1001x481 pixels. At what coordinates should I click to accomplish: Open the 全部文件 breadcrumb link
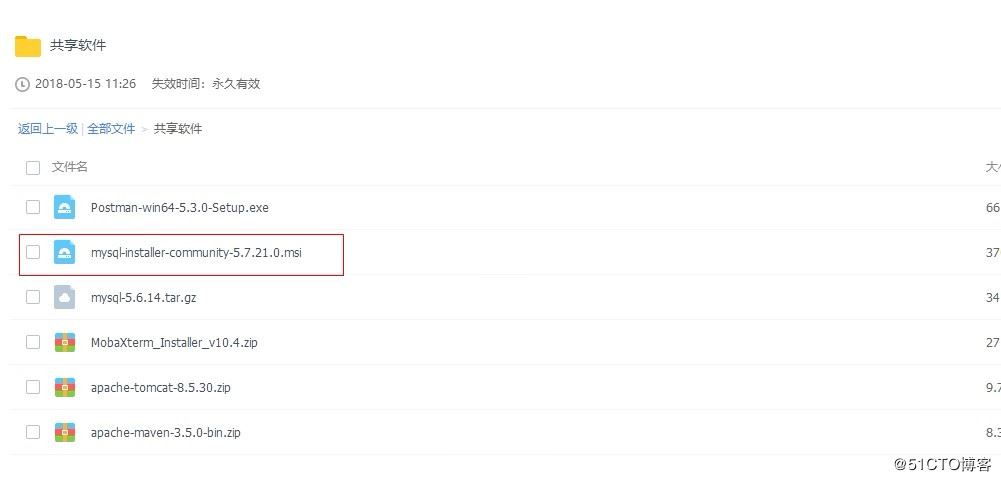111,129
